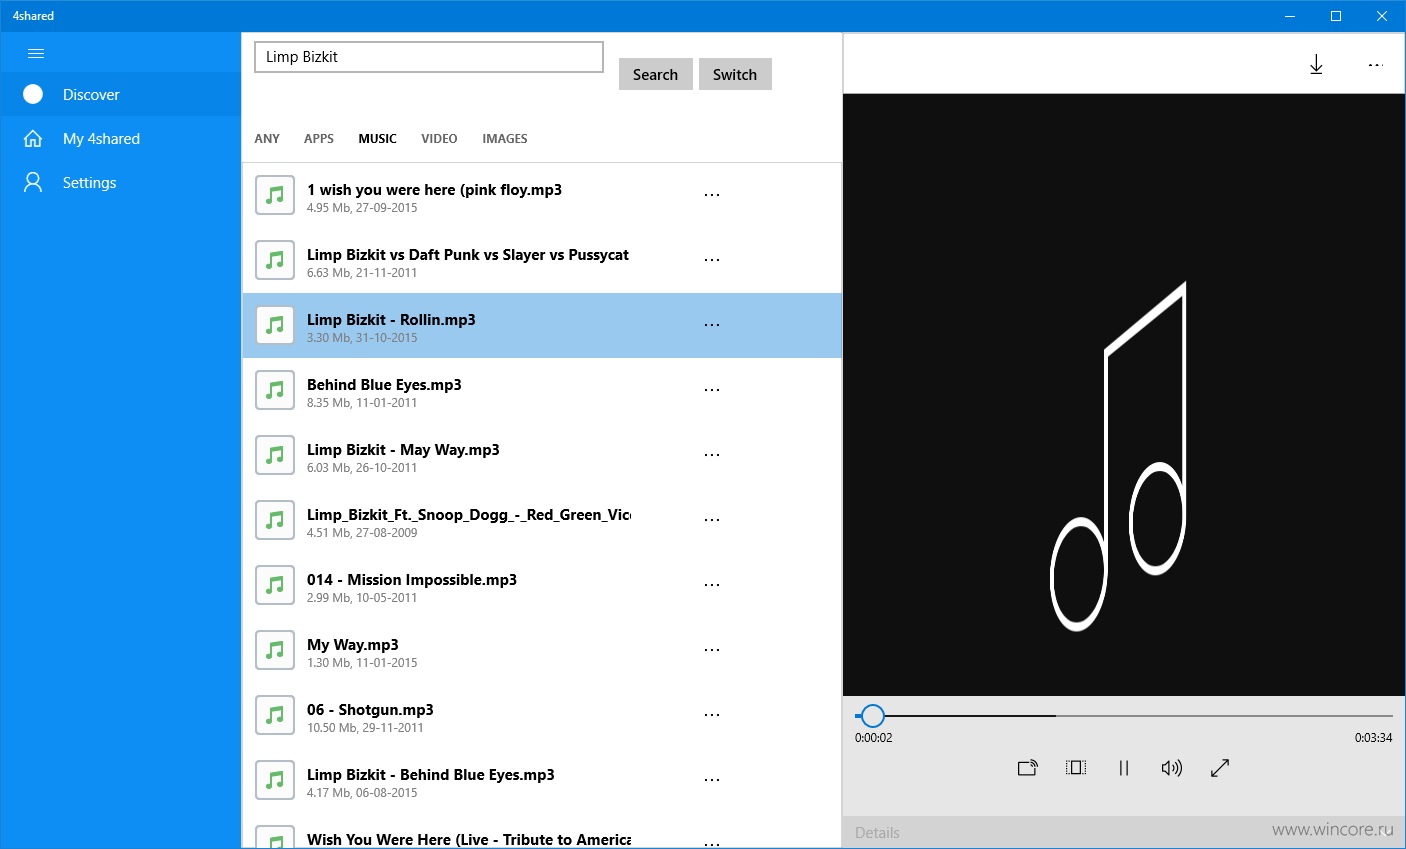Open more options for Behind Blue Eyes.mp3 (8.35 Mb)

(712, 390)
